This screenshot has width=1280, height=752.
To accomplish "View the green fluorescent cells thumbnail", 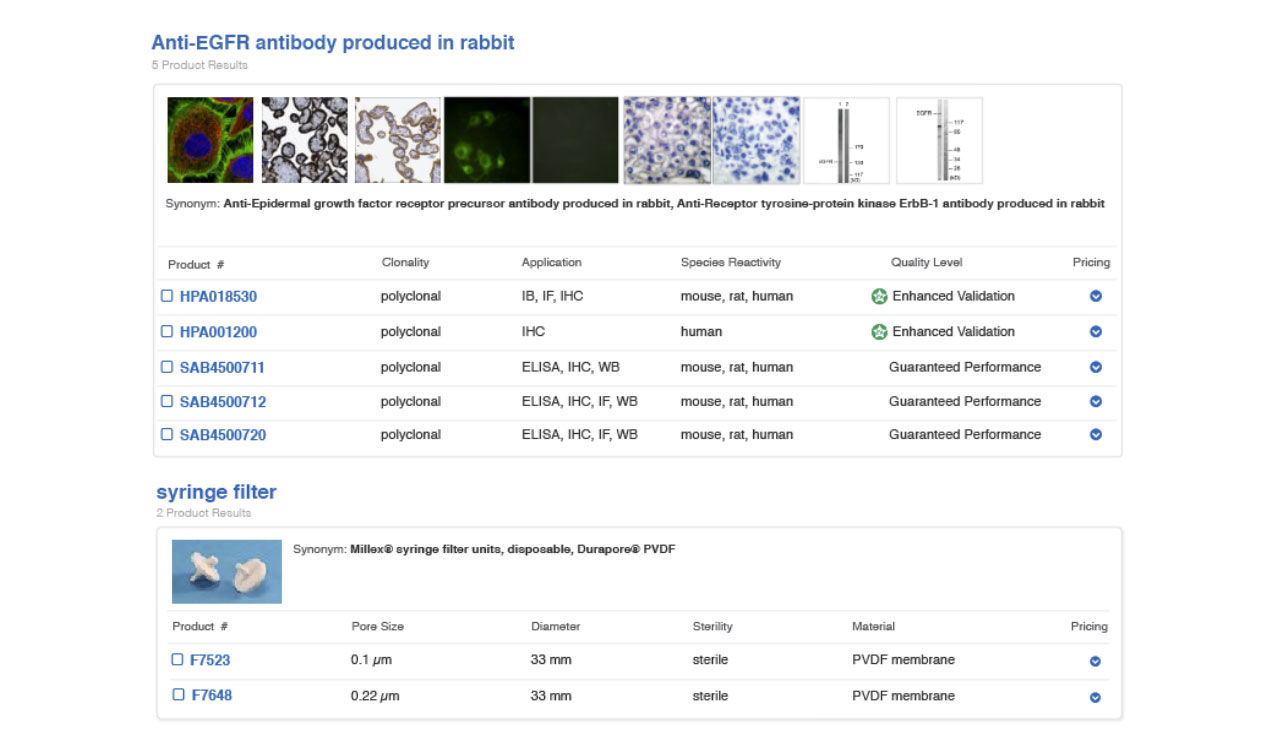I will (487, 140).
